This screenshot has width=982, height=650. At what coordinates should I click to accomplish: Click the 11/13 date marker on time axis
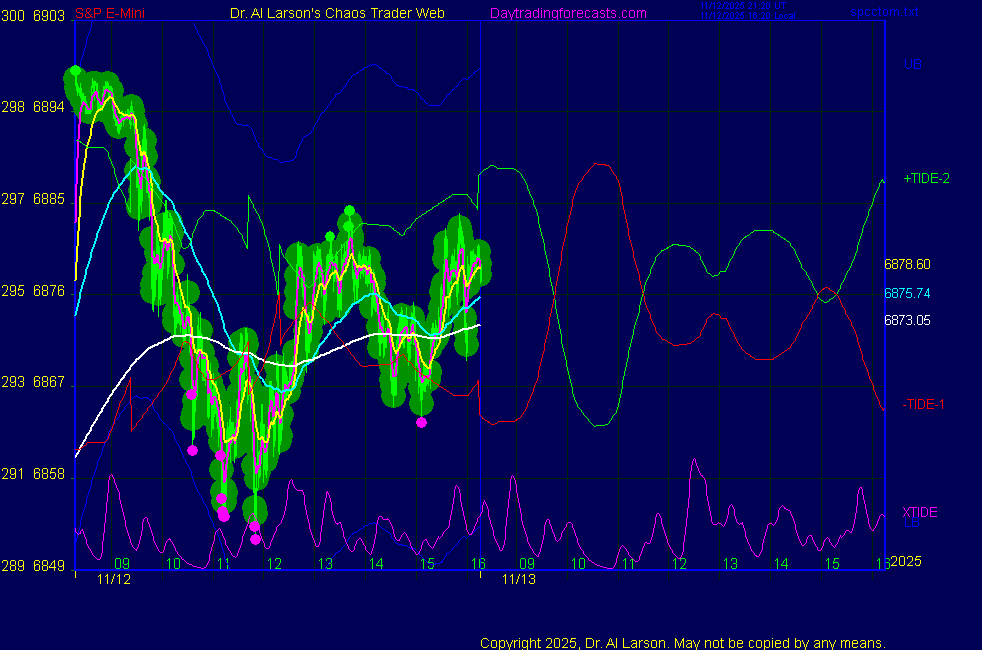tap(518, 579)
